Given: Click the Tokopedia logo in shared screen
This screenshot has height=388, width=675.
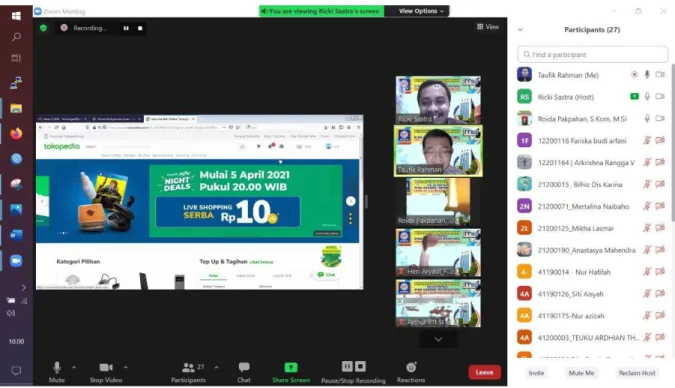Looking at the screenshot, I should click(62, 146).
